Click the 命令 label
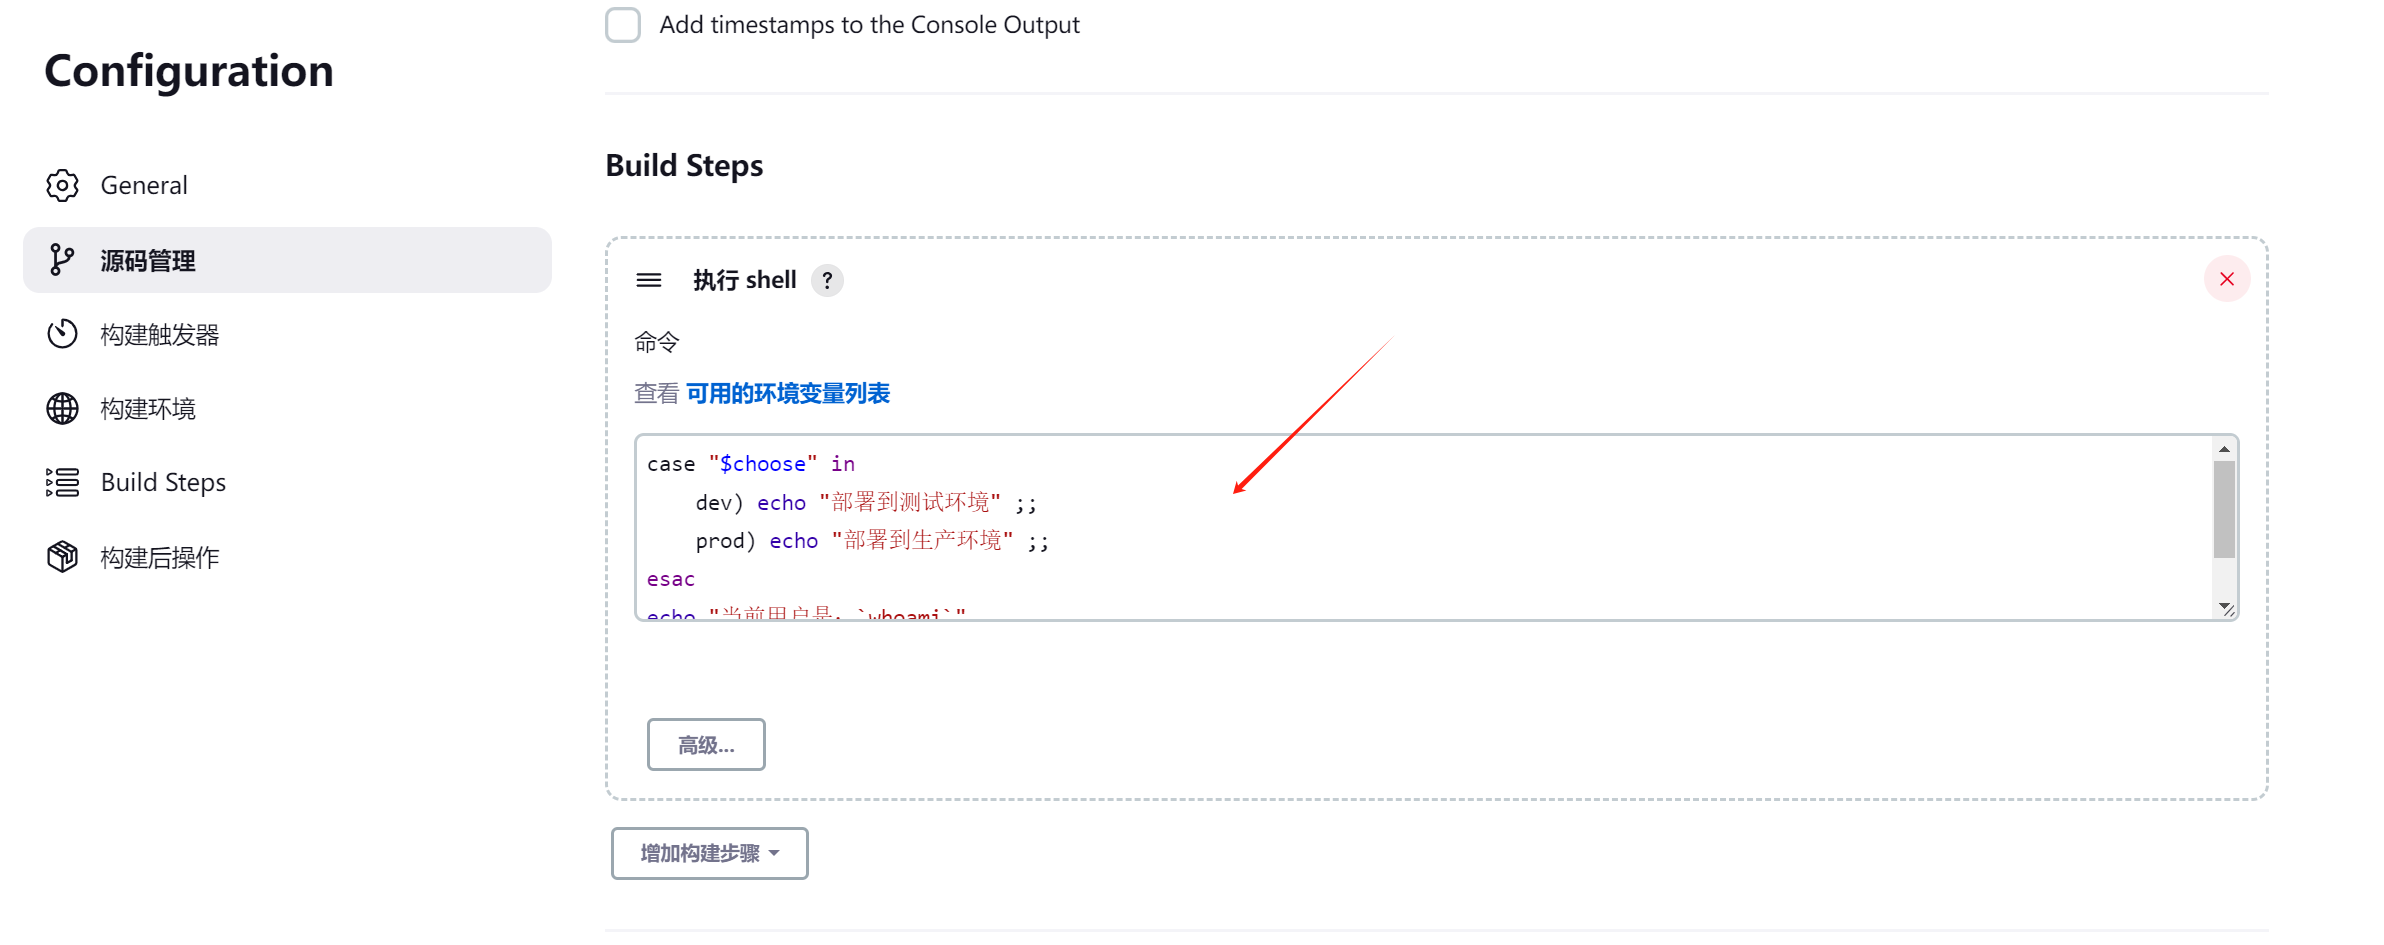 [656, 342]
